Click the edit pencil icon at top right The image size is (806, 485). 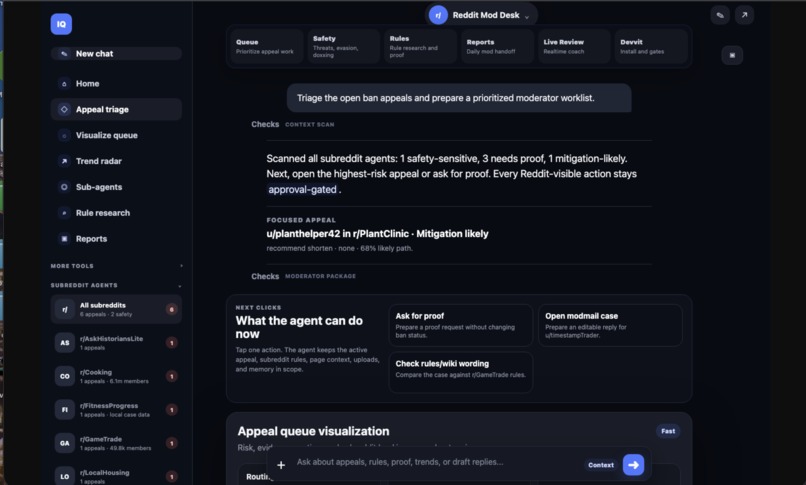click(720, 15)
